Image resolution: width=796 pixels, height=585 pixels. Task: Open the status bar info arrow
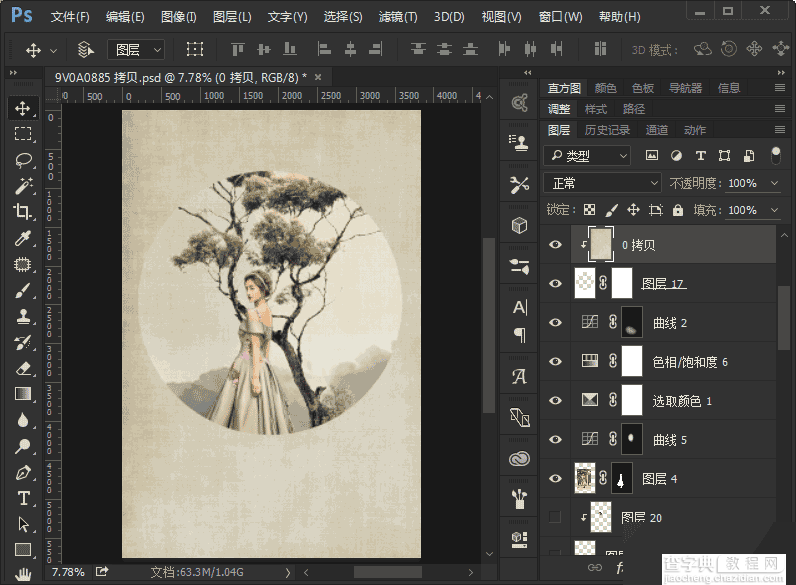(x=288, y=572)
